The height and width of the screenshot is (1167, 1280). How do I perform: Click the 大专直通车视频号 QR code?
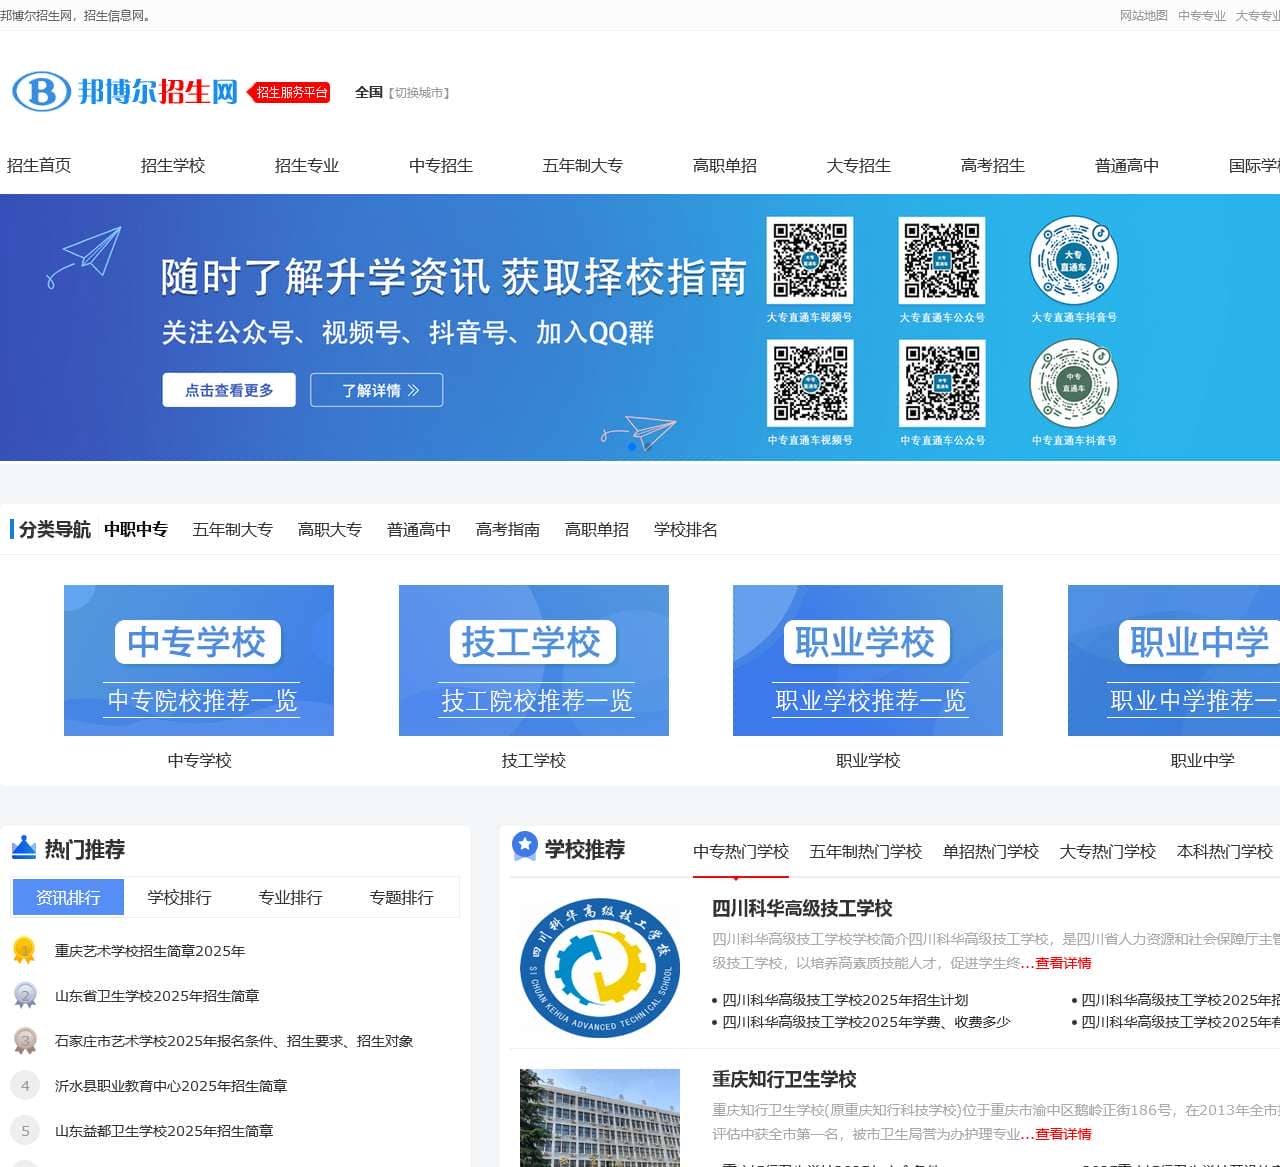[811, 260]
